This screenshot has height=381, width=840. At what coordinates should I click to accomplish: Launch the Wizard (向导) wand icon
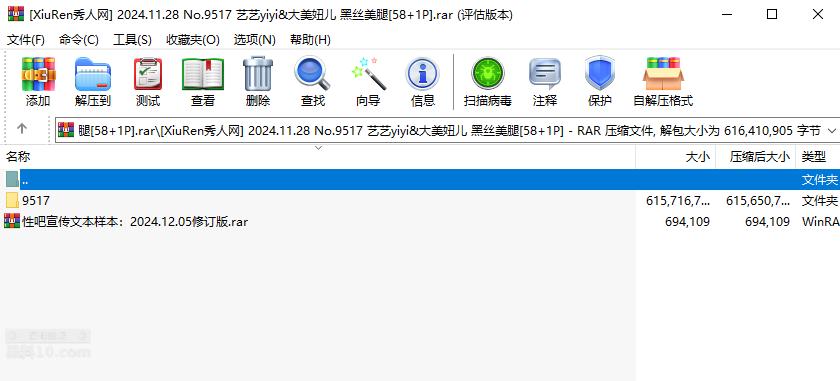[x=368, y=81]
